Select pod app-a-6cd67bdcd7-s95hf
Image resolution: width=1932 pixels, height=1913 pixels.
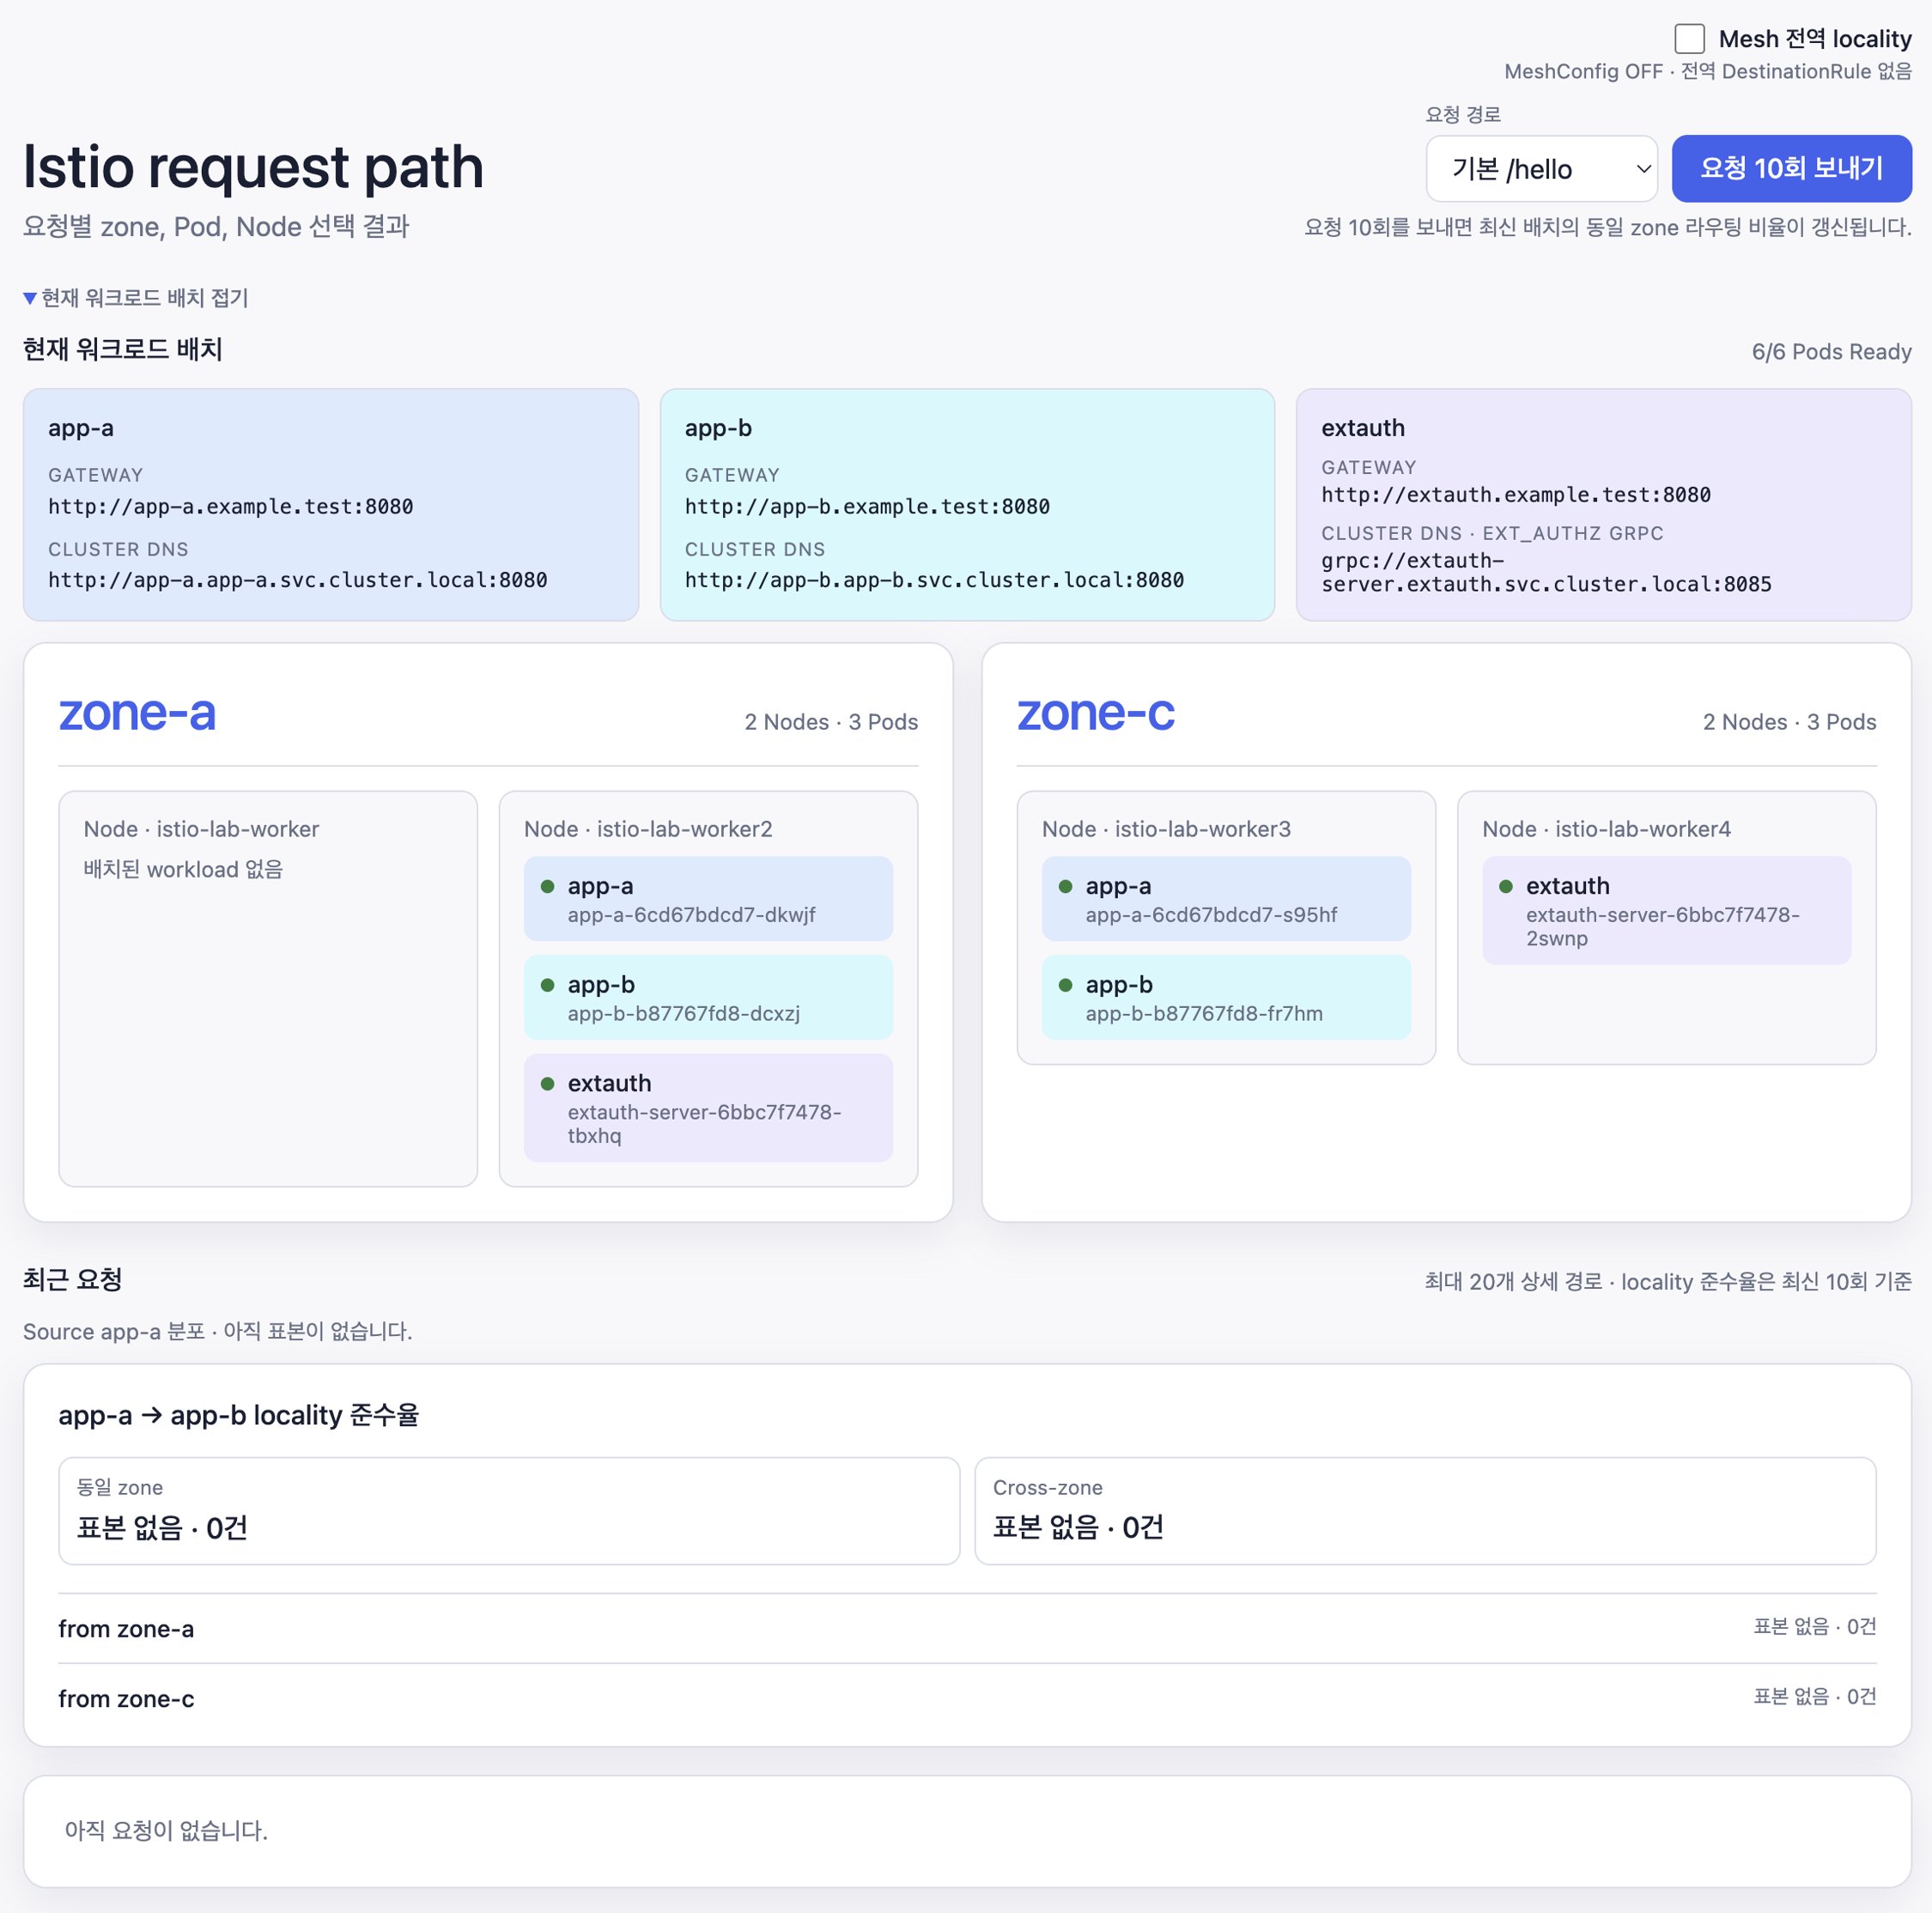tap(1226, 898)
